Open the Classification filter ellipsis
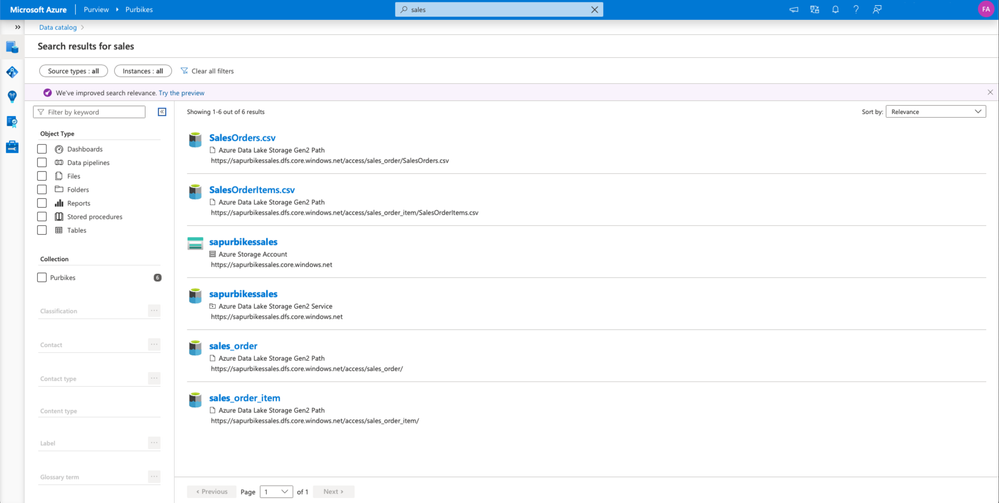 [x=154, y=310]
